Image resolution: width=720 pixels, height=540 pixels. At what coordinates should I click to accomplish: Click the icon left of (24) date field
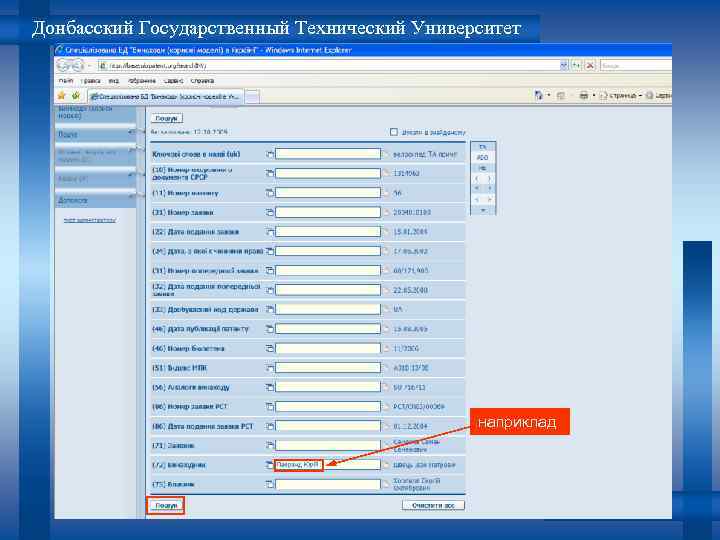(270, 251)
